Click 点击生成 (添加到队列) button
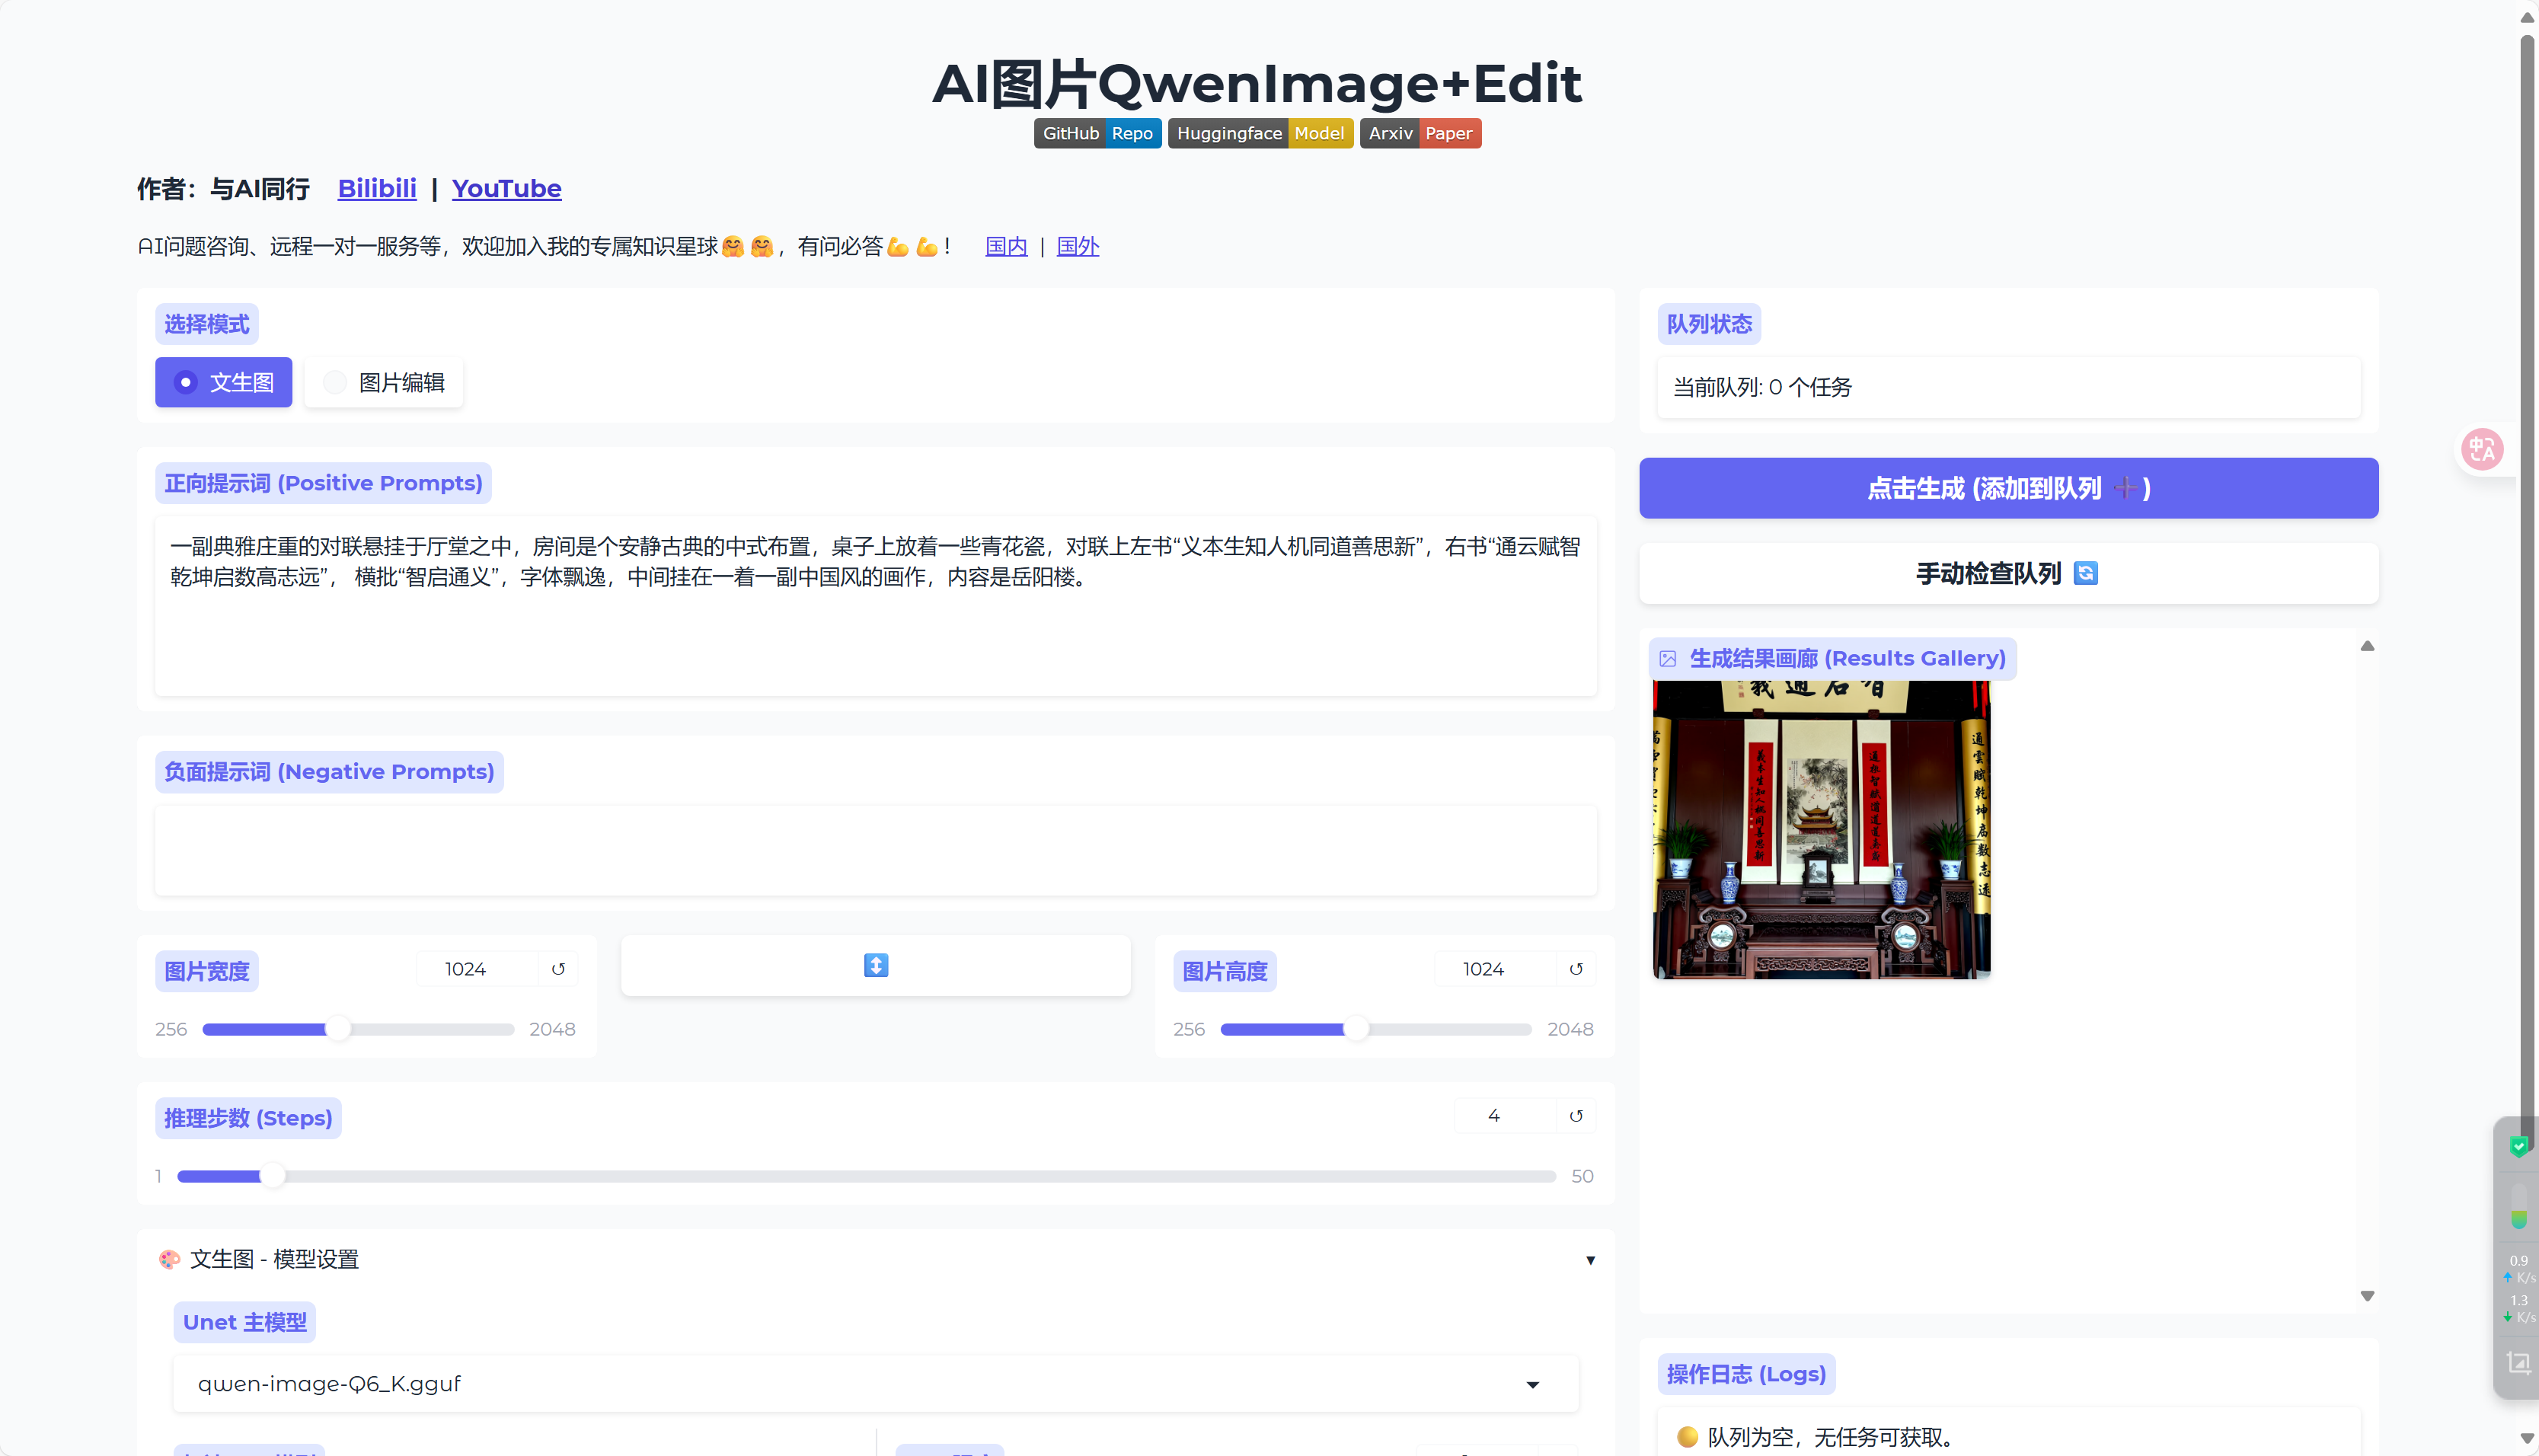This screenshot has height=1456, width=2539. pos(2008,488)
